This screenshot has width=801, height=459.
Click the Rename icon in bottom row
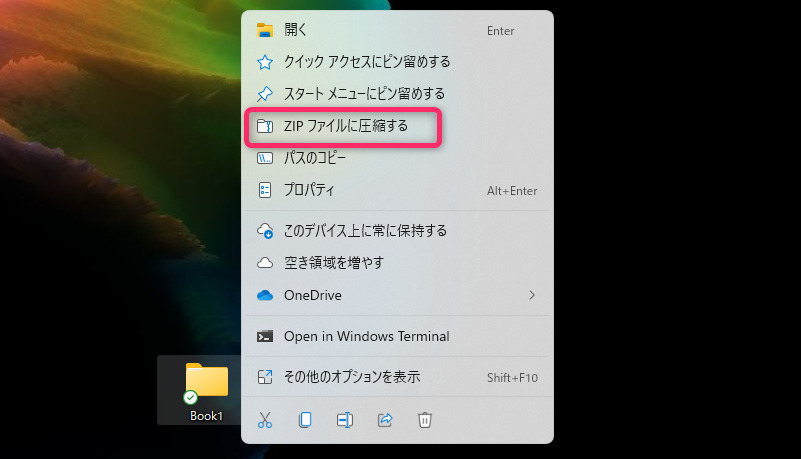345,420
